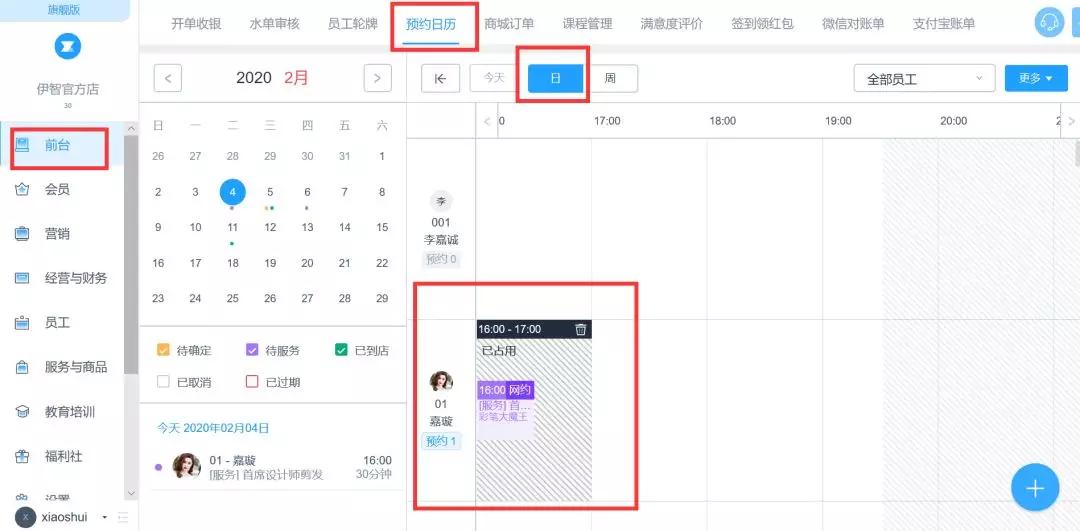Enable the 已取消 status checkbox
This screenshot has width=1080, height=531.
coord(163,382)
